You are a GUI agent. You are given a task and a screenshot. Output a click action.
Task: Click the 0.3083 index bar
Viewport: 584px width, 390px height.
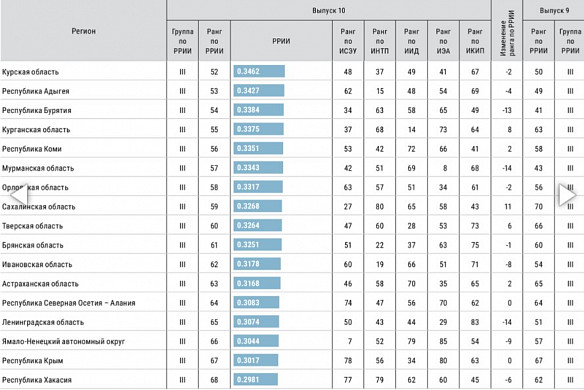tap(256, 302)
